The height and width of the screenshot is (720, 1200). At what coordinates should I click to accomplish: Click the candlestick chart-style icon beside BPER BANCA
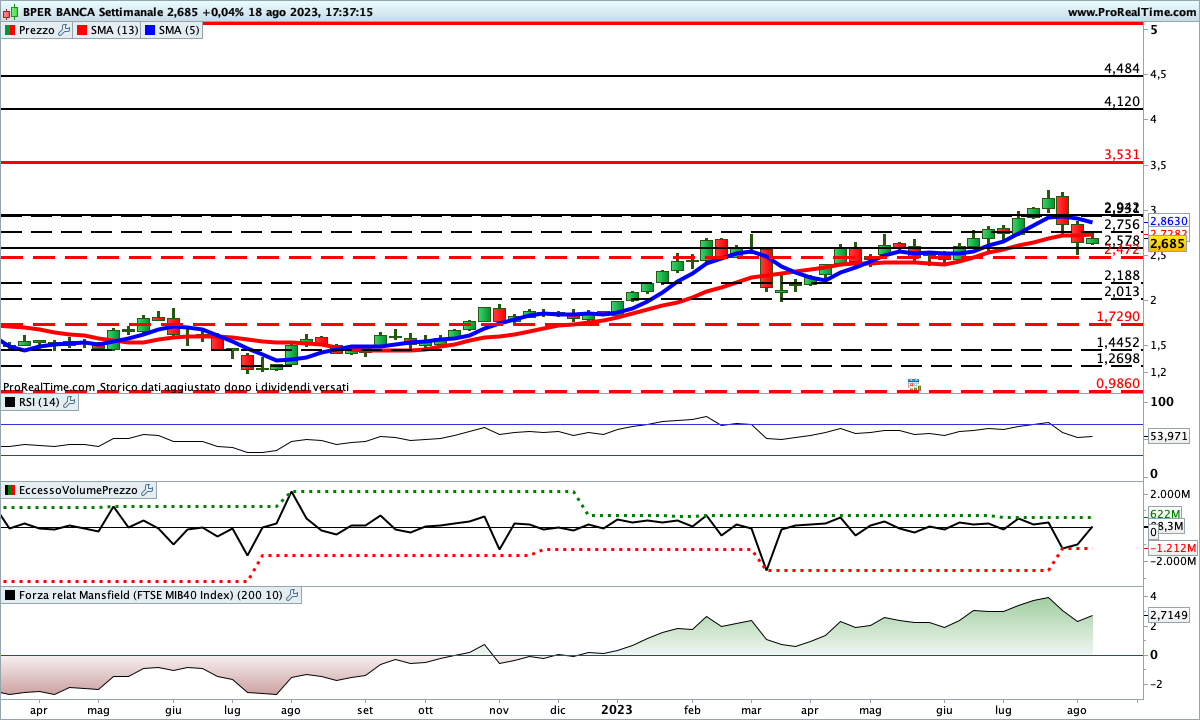click(10, 12)
